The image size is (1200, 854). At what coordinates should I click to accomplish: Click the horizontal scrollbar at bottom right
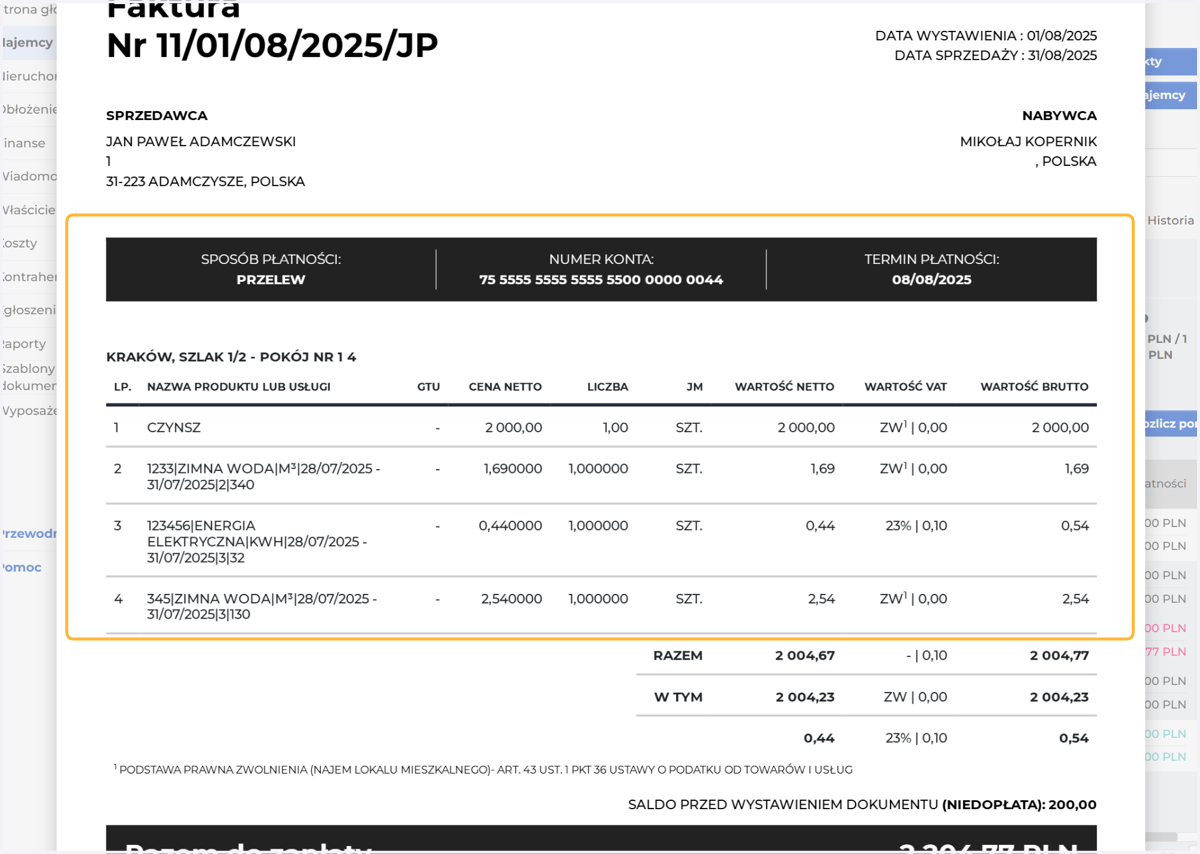tap(1164, 836)
